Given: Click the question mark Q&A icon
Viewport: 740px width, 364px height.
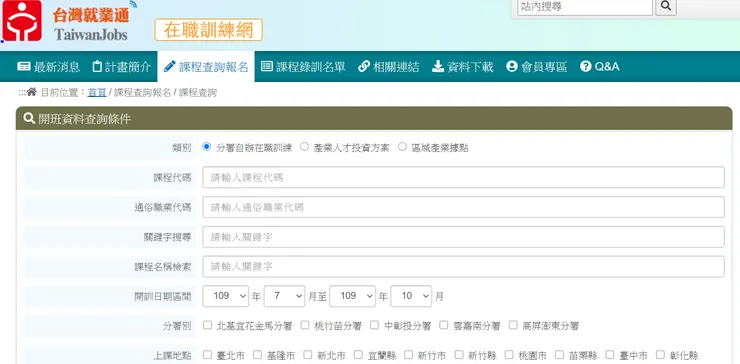Looking at the screenshot, I should 586,67.
